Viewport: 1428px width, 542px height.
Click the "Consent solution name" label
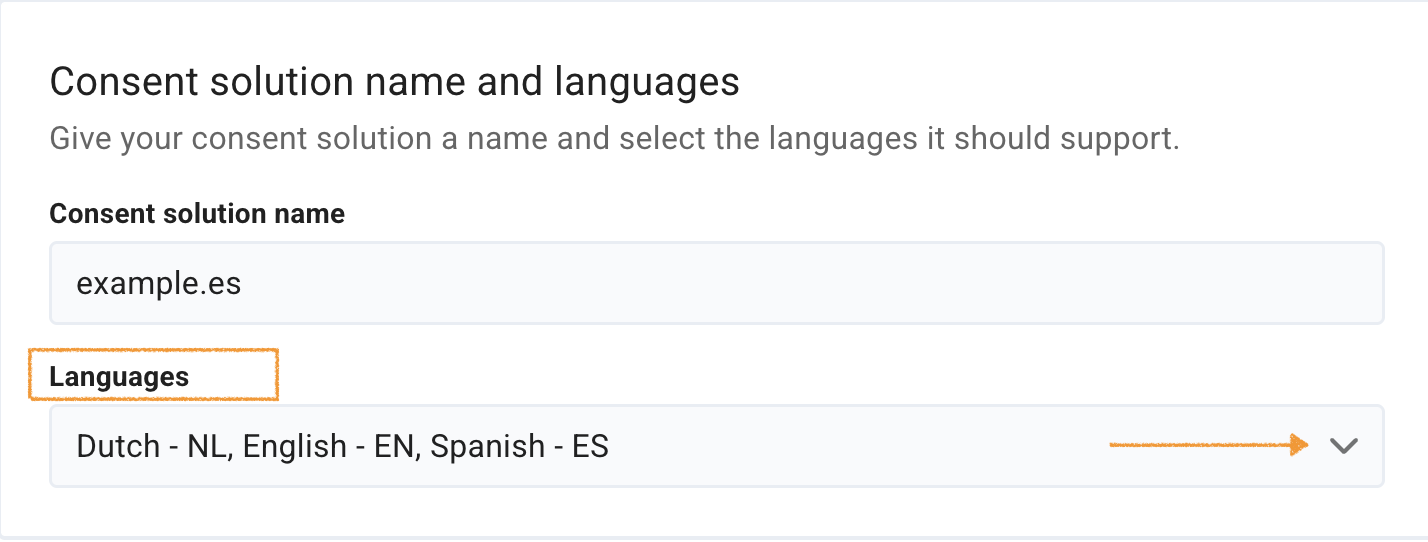[197, 213]
